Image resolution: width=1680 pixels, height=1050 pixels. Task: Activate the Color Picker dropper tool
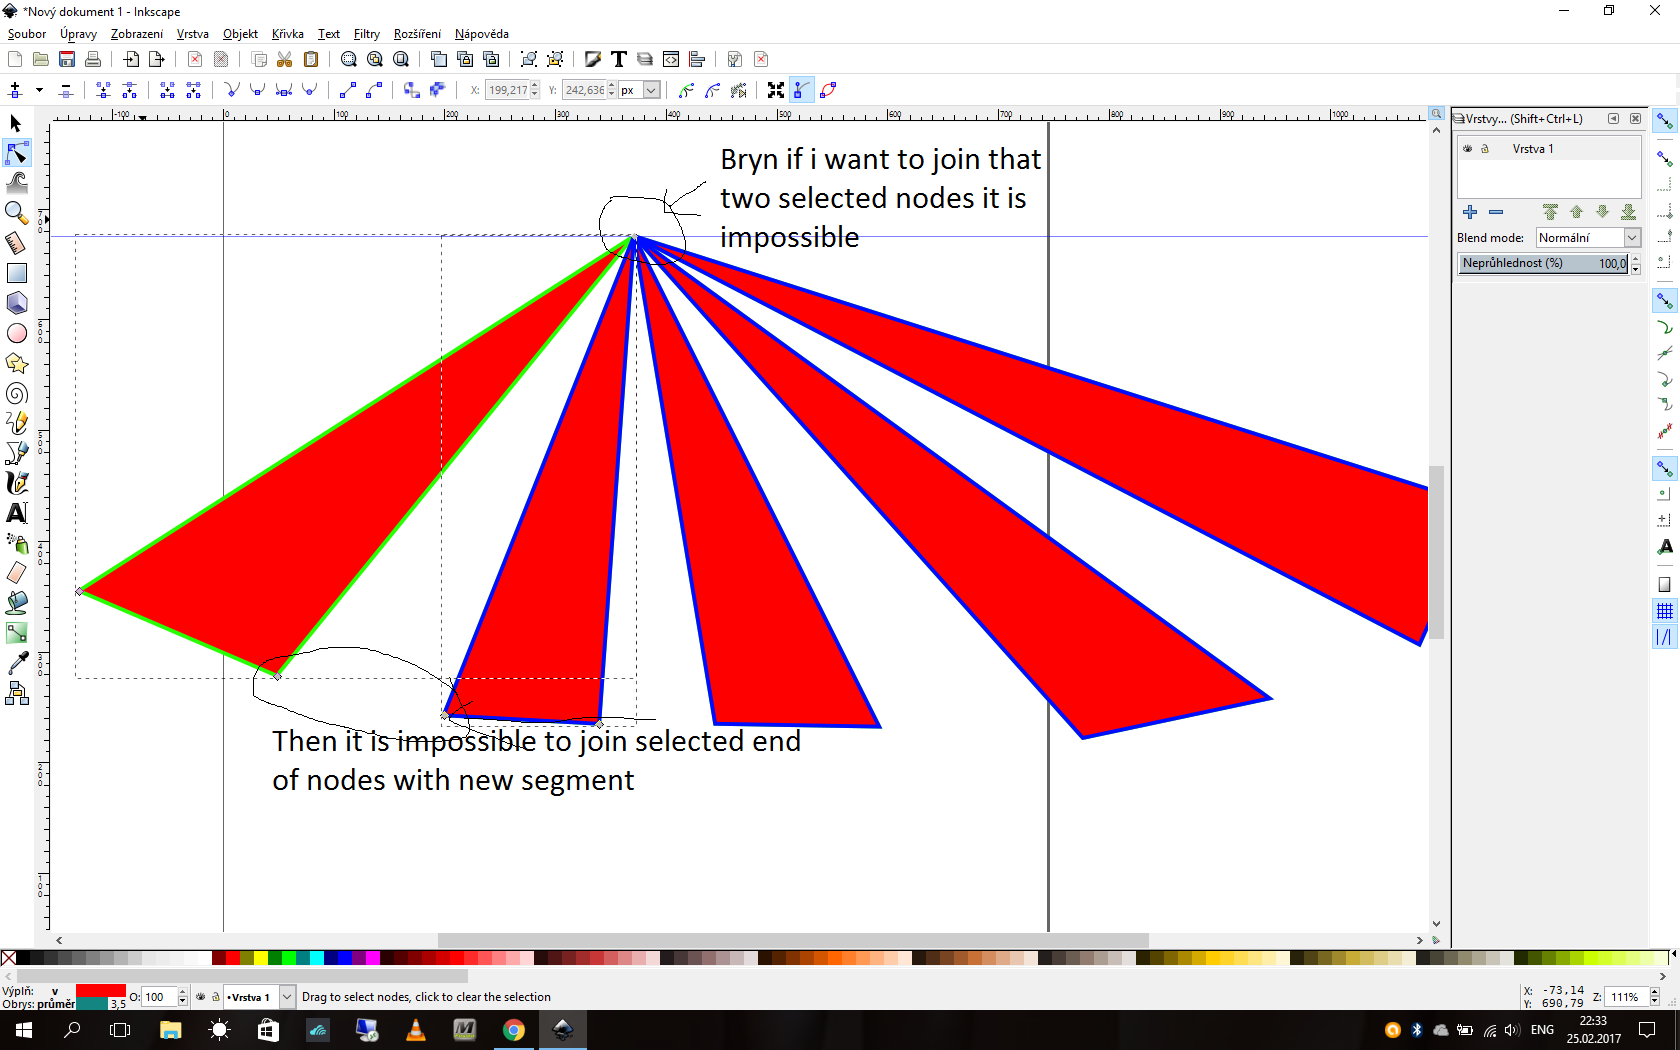[x=16, y=663]
